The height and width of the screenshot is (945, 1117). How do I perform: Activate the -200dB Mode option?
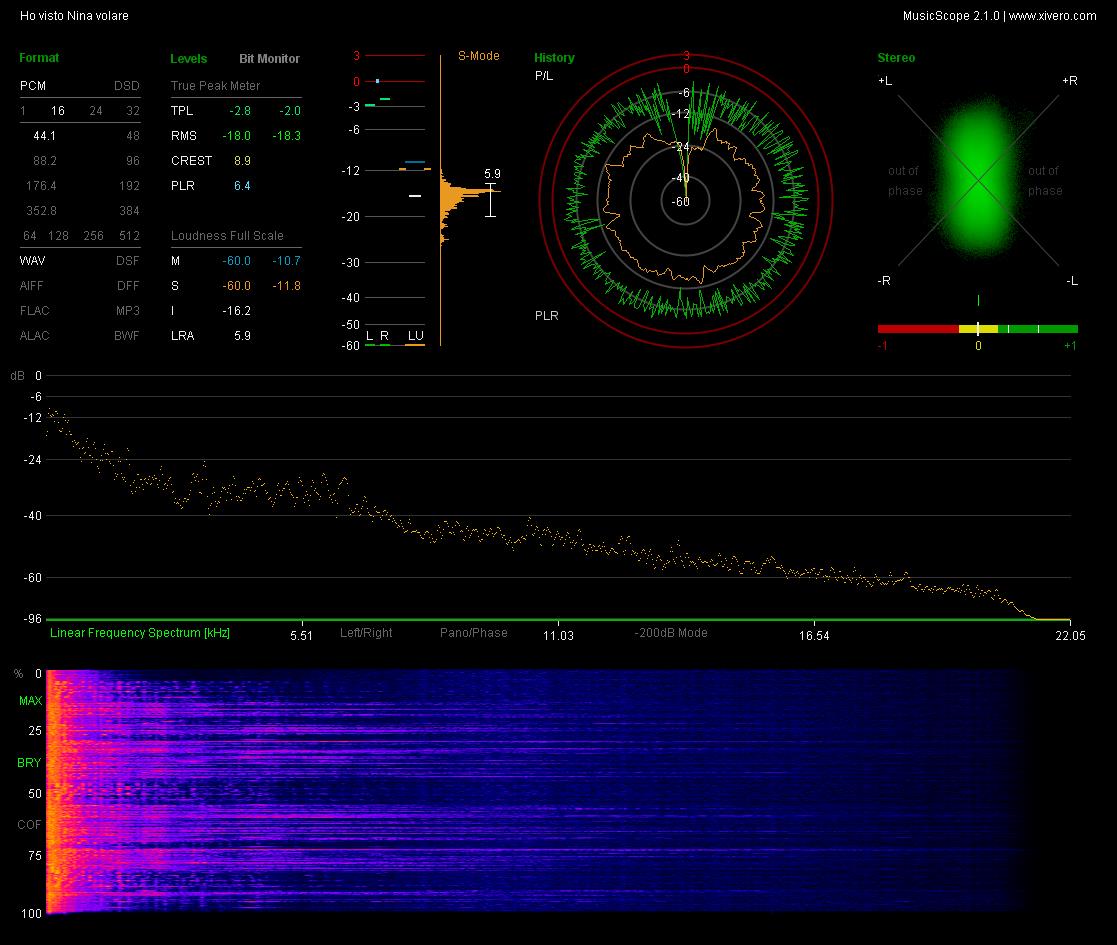click(x=671, y=632)
